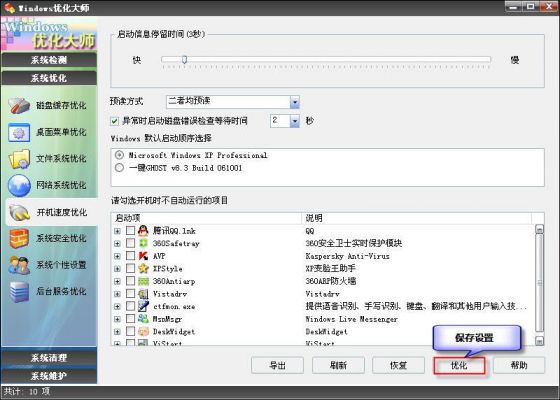Select 一键GHOST v8.3 boot radio option
560x400 pixels.
click(120, 168)
